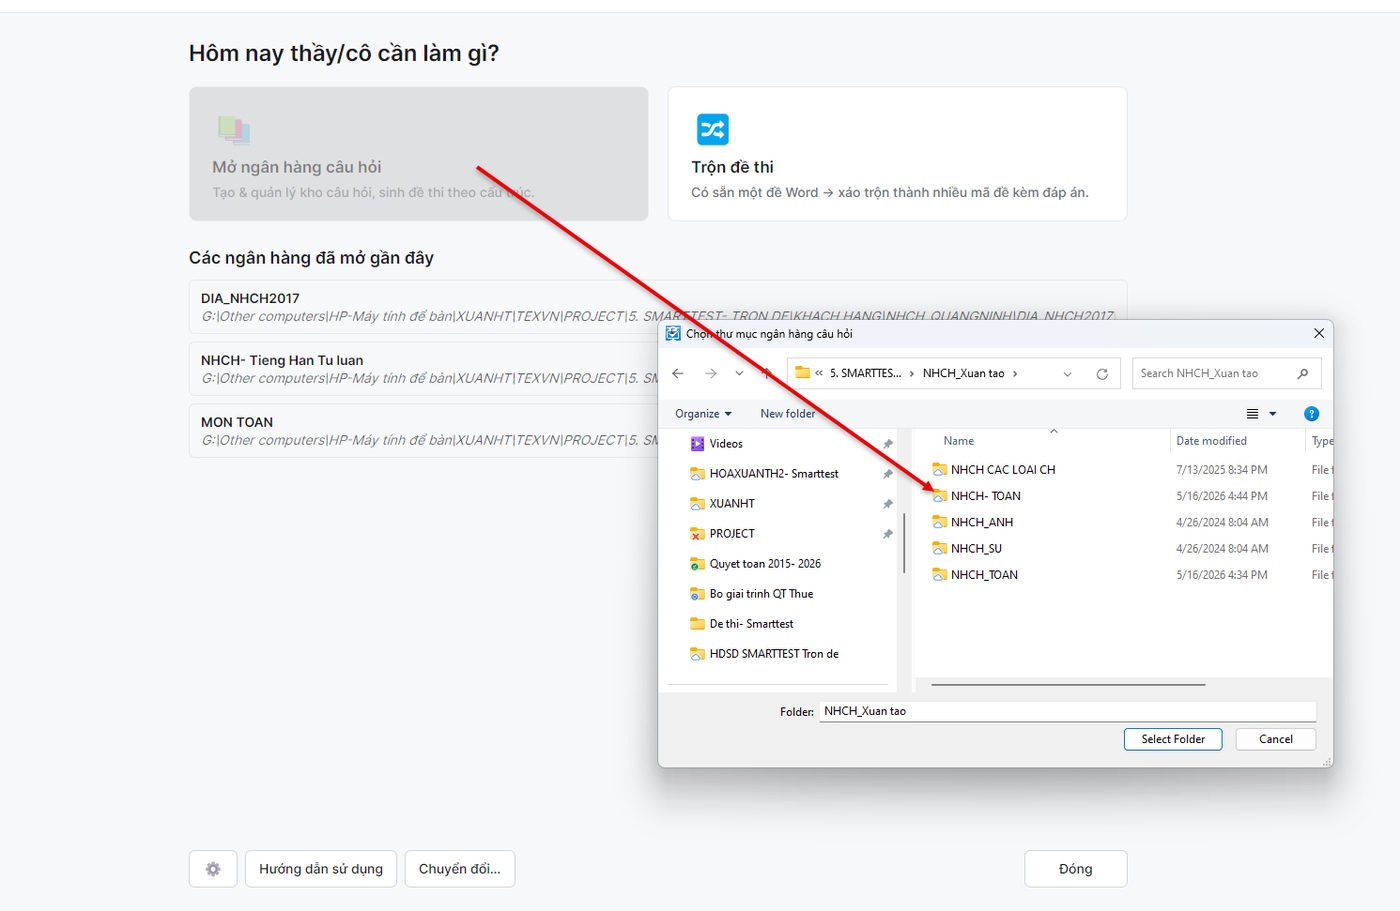1400x911 pixels.
Task: Click New folder in the dialog toolbar
Action: [x=787, y=414]
